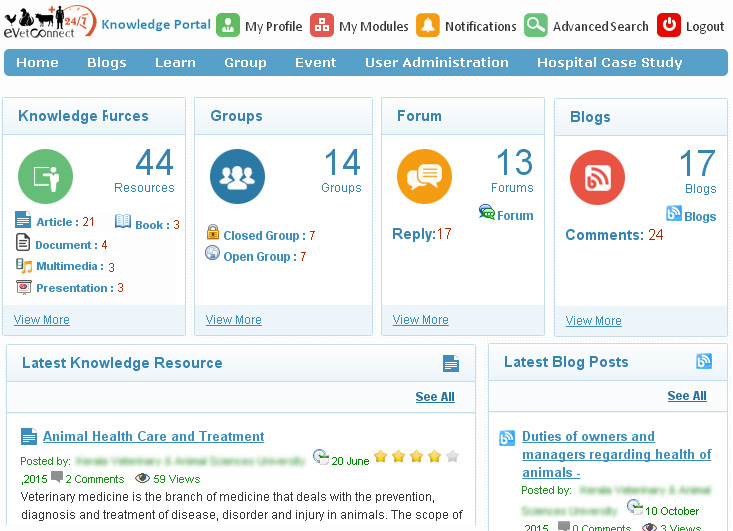Click the calendar icon next to 20 June
The image size is (733, 531).
[321, 457]
